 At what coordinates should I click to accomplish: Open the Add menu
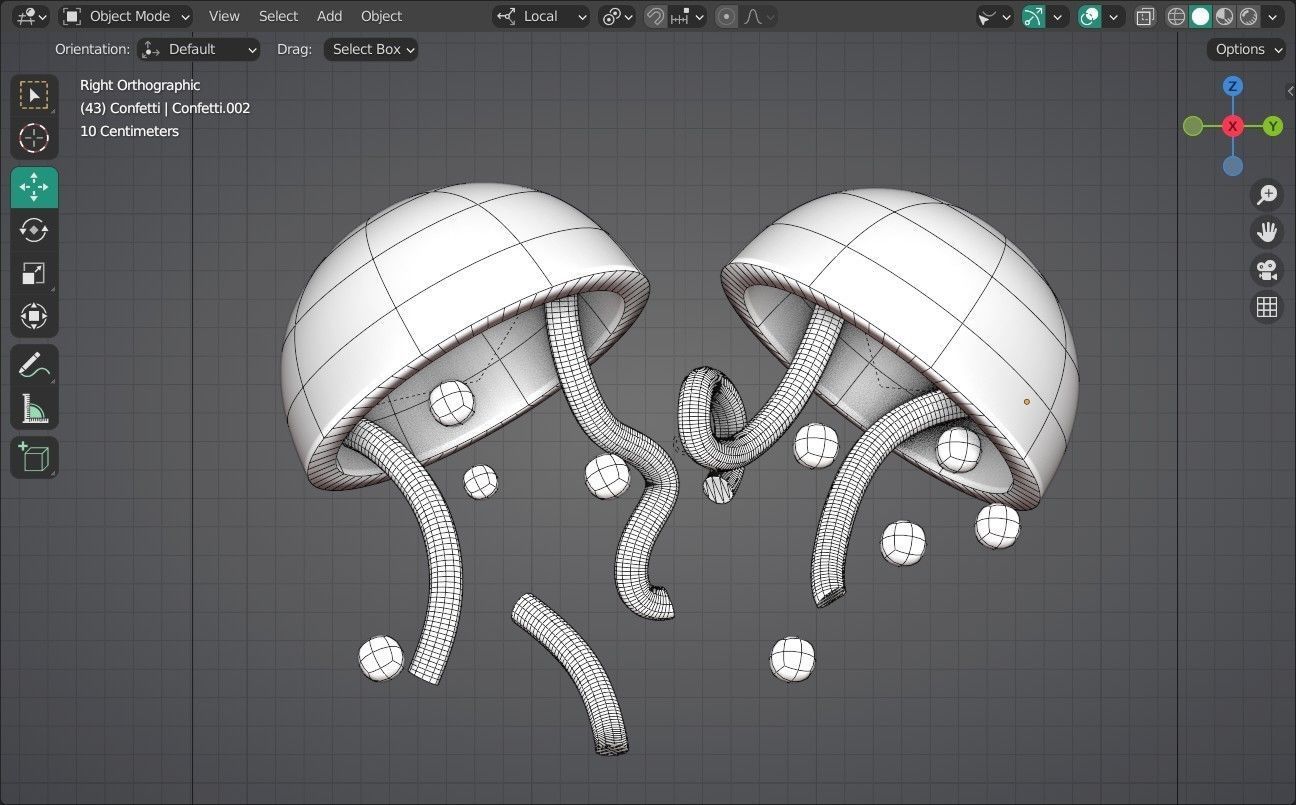(329, 16)
